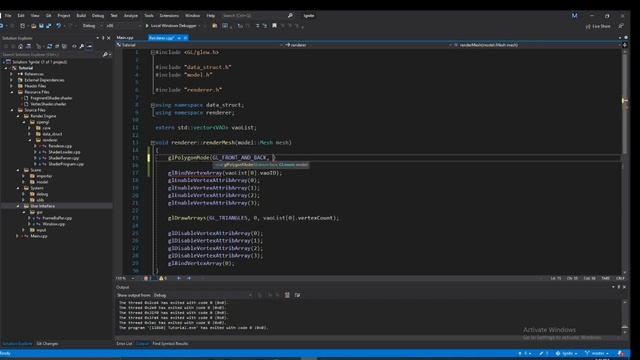
Task: Close the Solution Explorer panel
Action: 109,38
